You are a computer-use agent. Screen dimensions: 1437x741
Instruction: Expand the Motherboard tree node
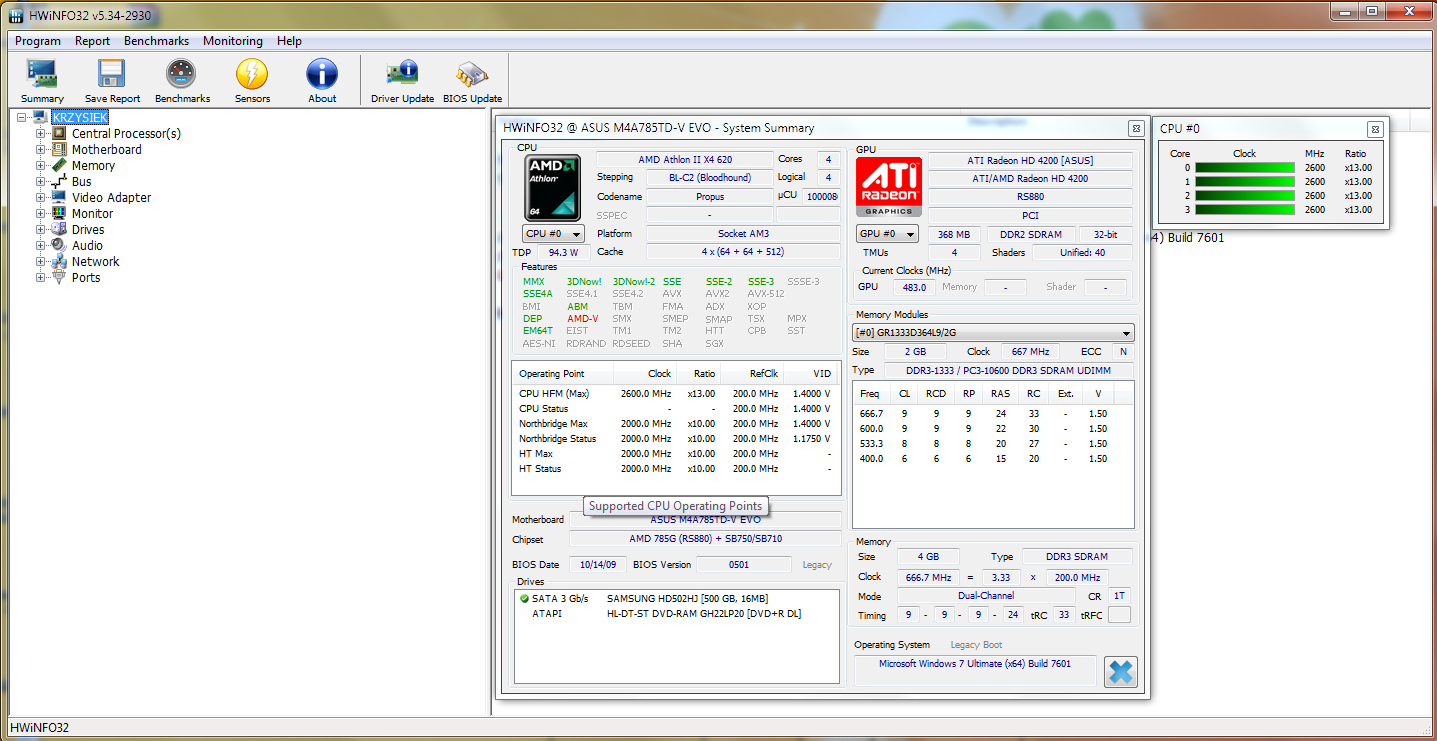tap(41, 150)
